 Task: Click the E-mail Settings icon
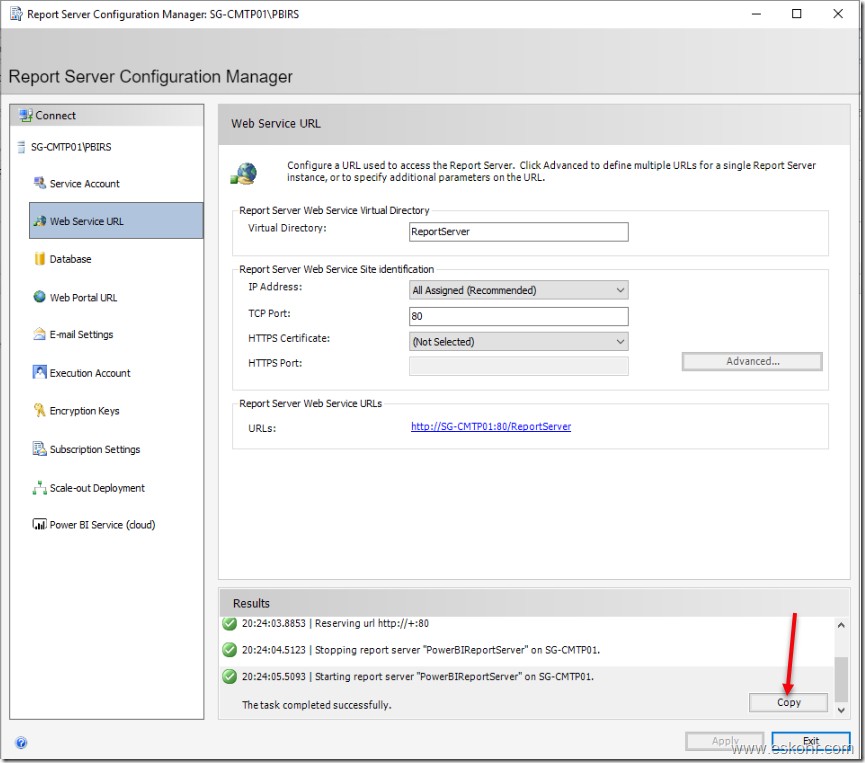(40, 335)
